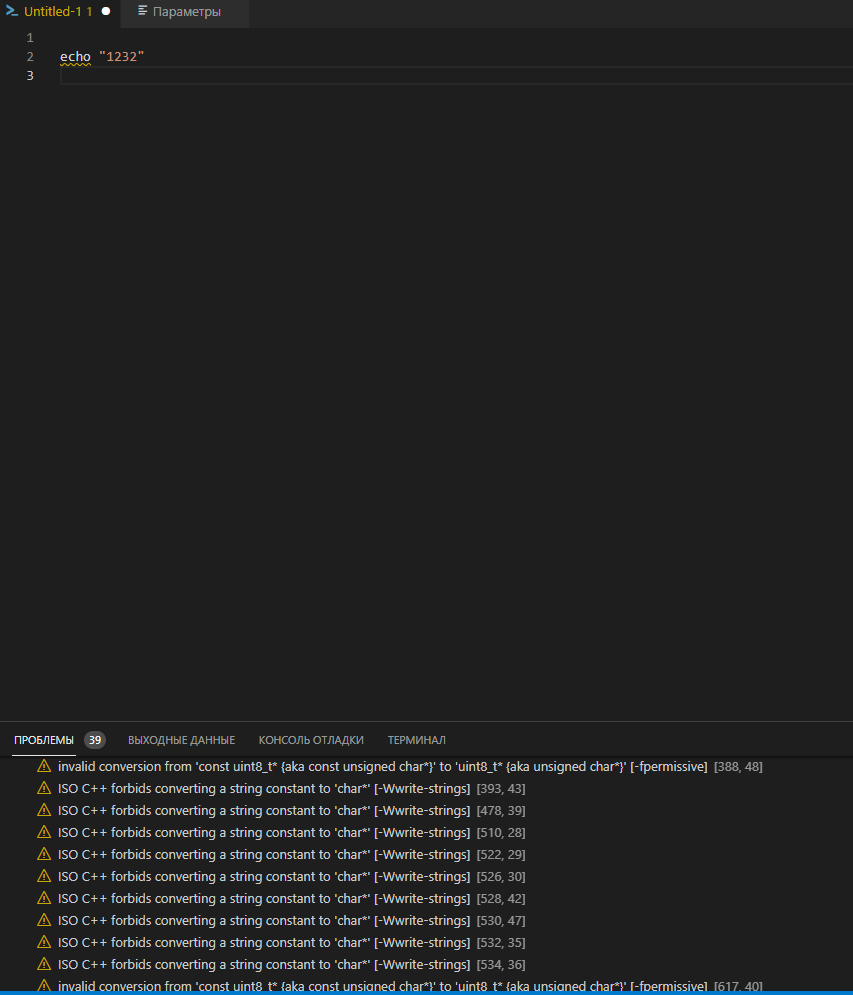This screenshot has width=853, height=995.
Task: Open the ПРОБЛЕМЫ panel tab
Action: pyautogui.click(x=44, y=740)
